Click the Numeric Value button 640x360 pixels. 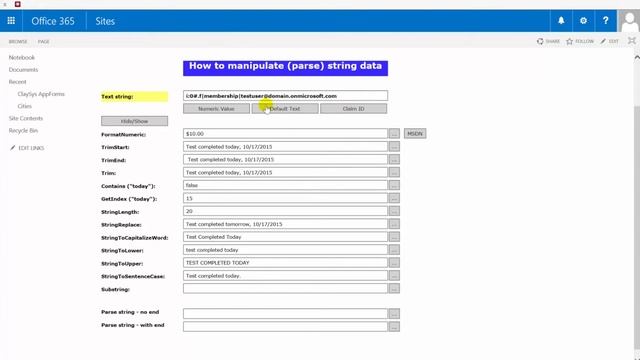click(216, 109)
